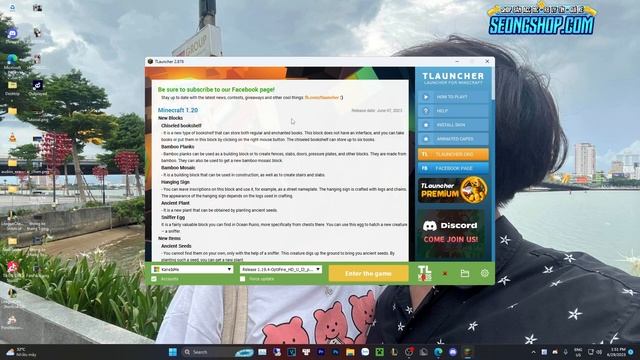
Task: Click the 'Chiseled bookshelf' heading
Action: 181,126
